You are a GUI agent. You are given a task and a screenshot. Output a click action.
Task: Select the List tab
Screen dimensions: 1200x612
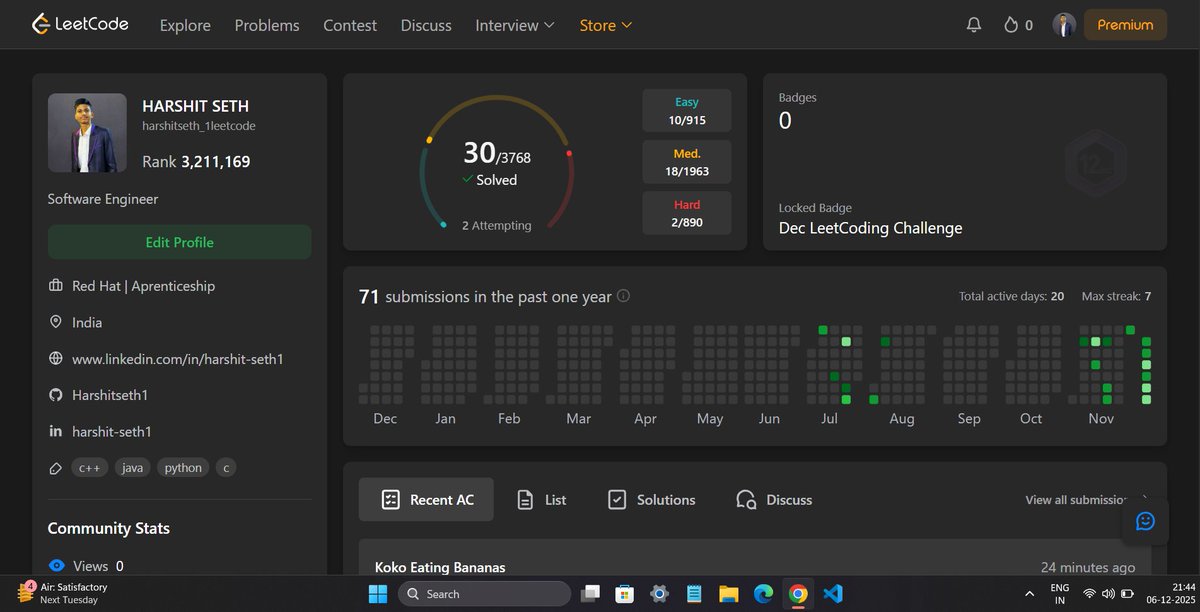pos(541,499)
